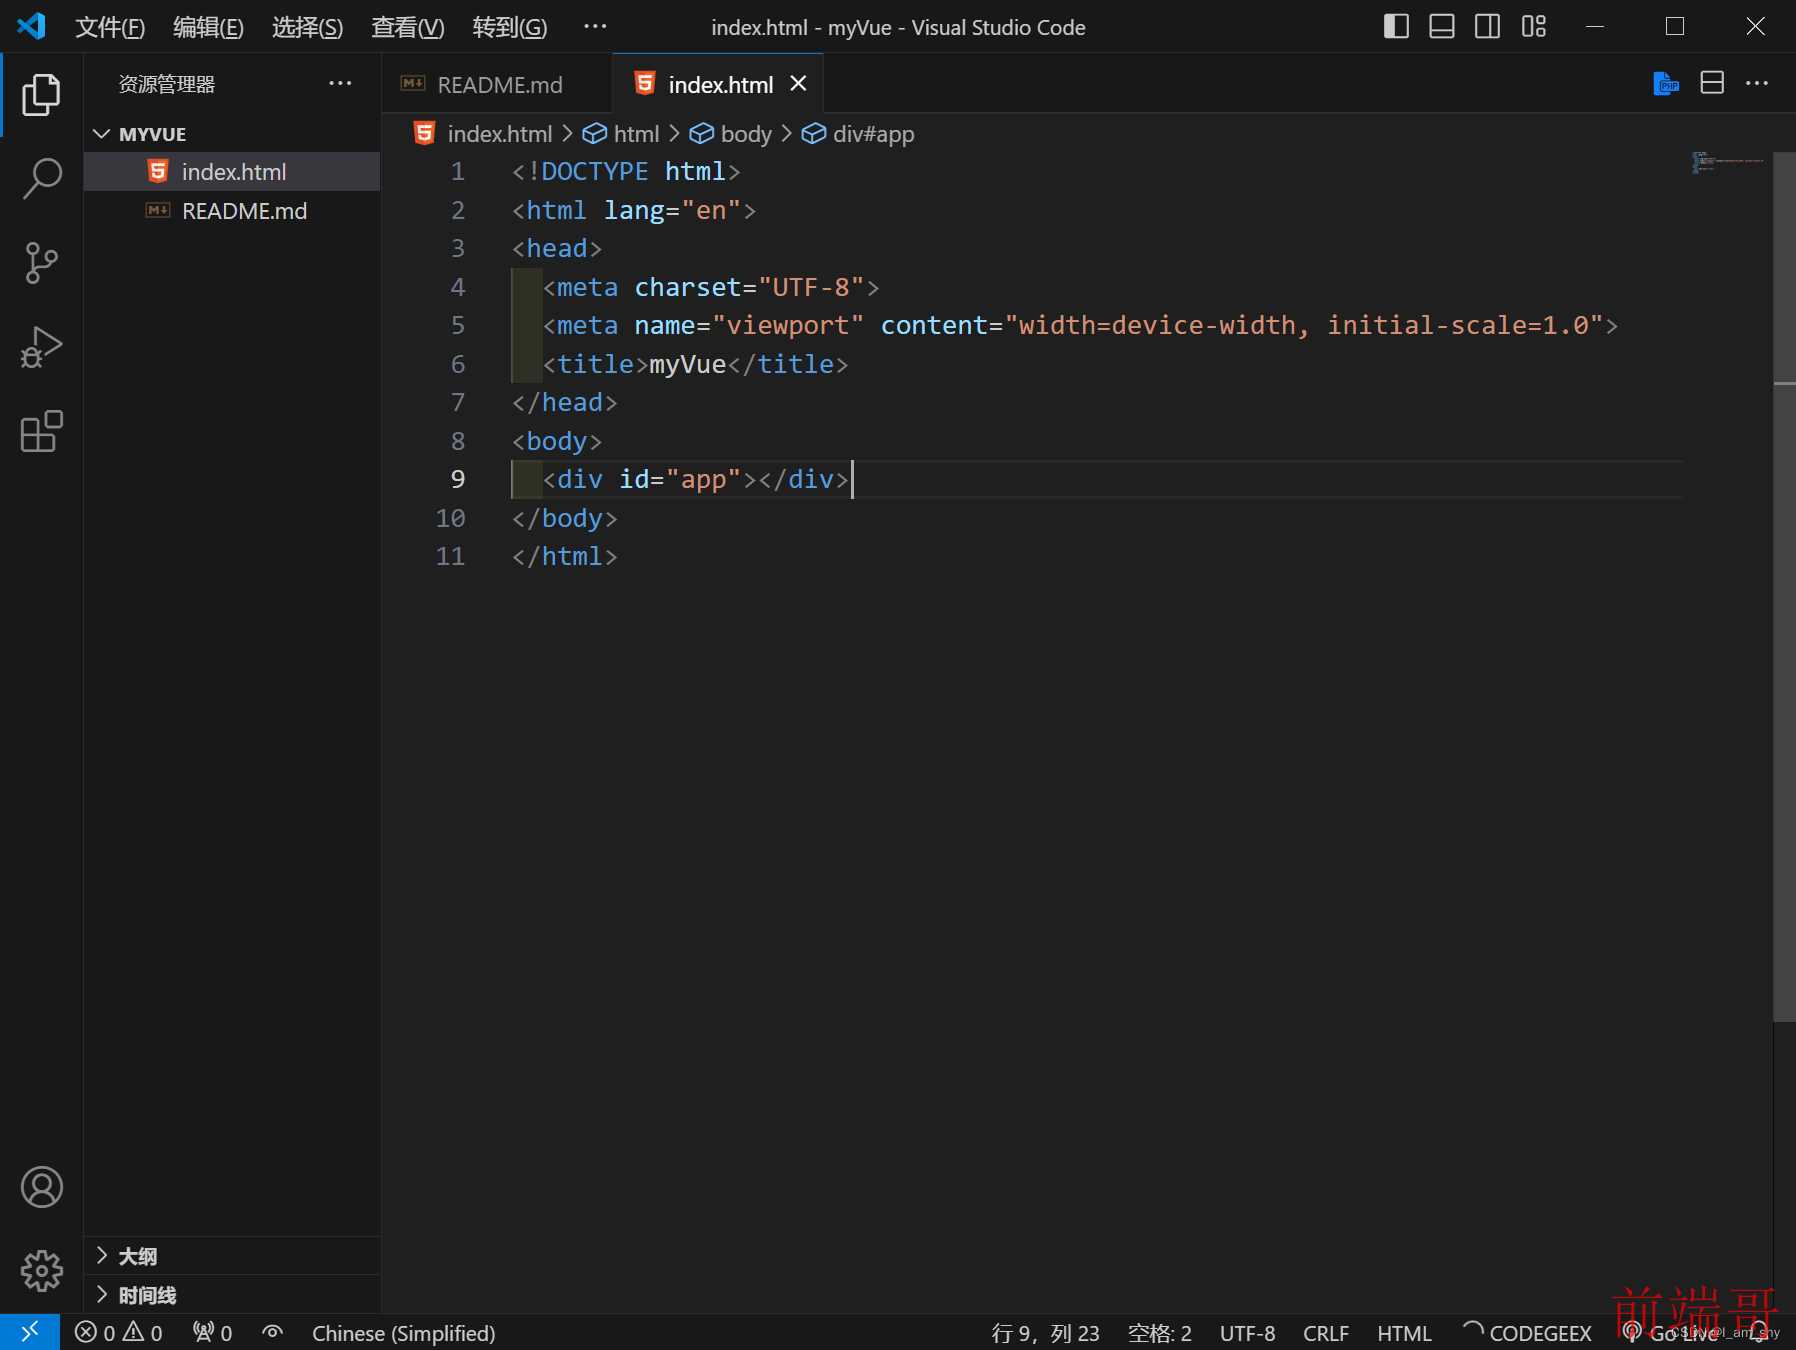Open remote window icon in status bar
The width and height of the screenshot is (1796, 1350).
click(x=30, y=1332)
